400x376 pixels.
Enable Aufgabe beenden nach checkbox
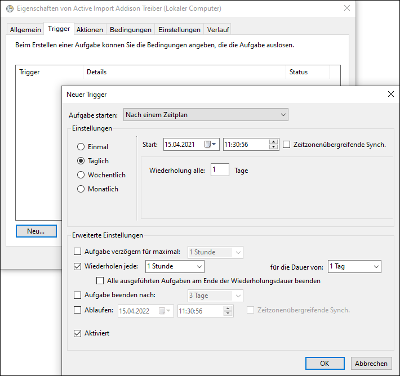(x=77, y=295)
